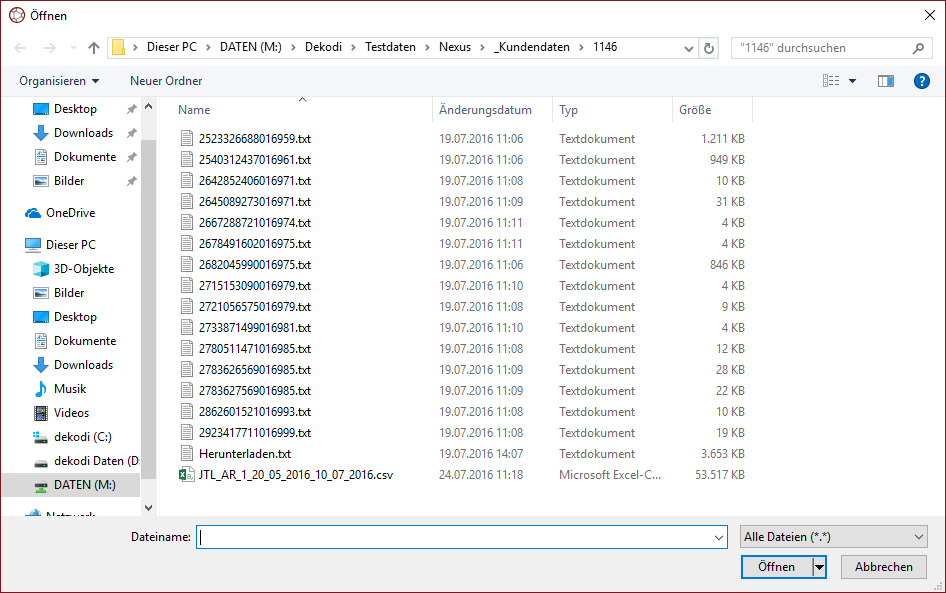
Task: Open help with the question mark icon
Action: (x=922, y=81)
